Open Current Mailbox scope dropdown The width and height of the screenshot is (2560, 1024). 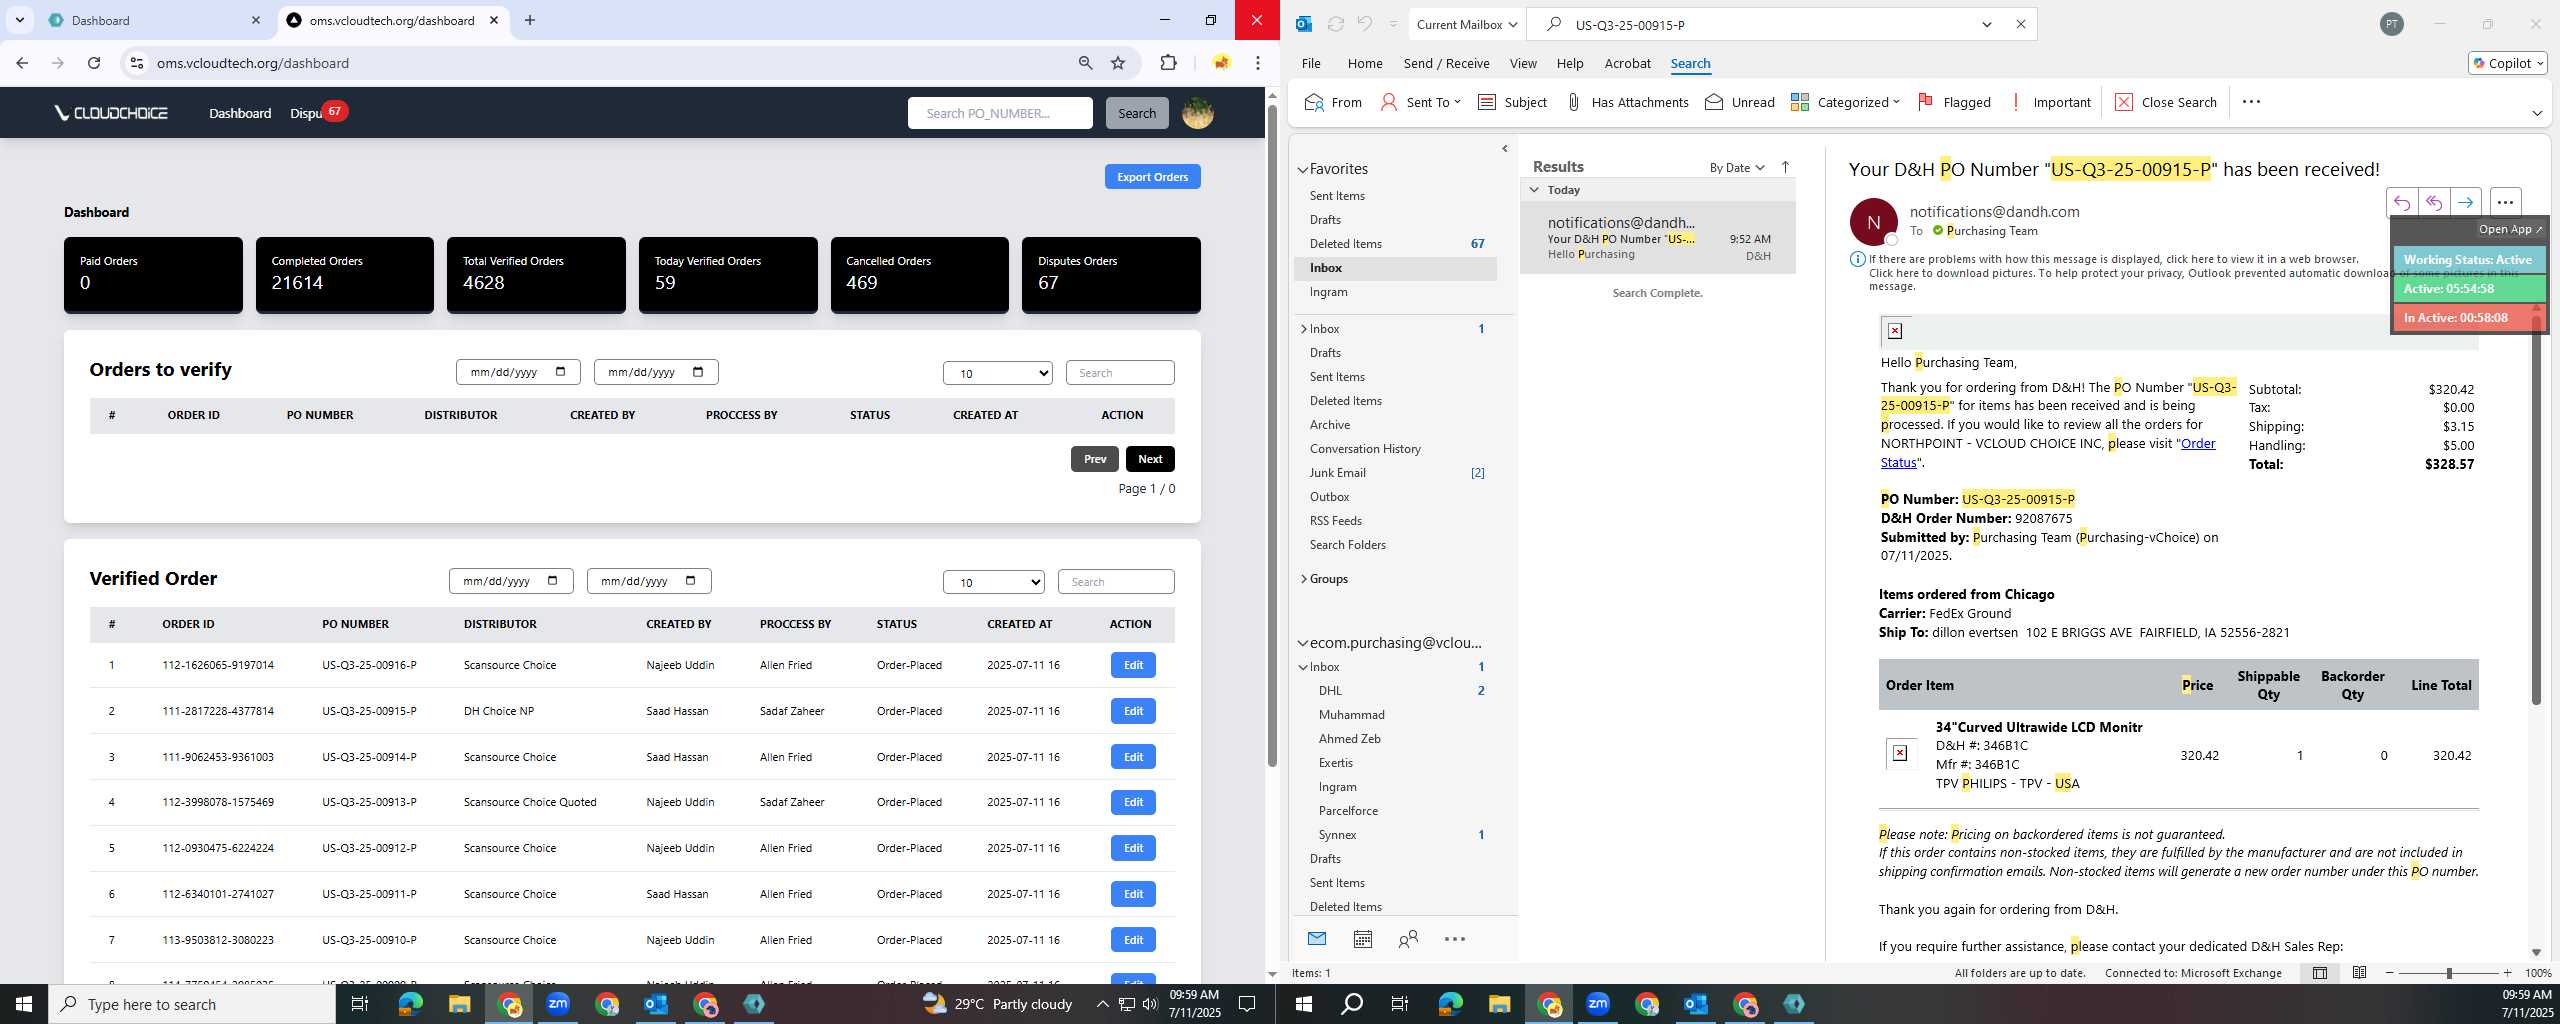[1467, 24]
